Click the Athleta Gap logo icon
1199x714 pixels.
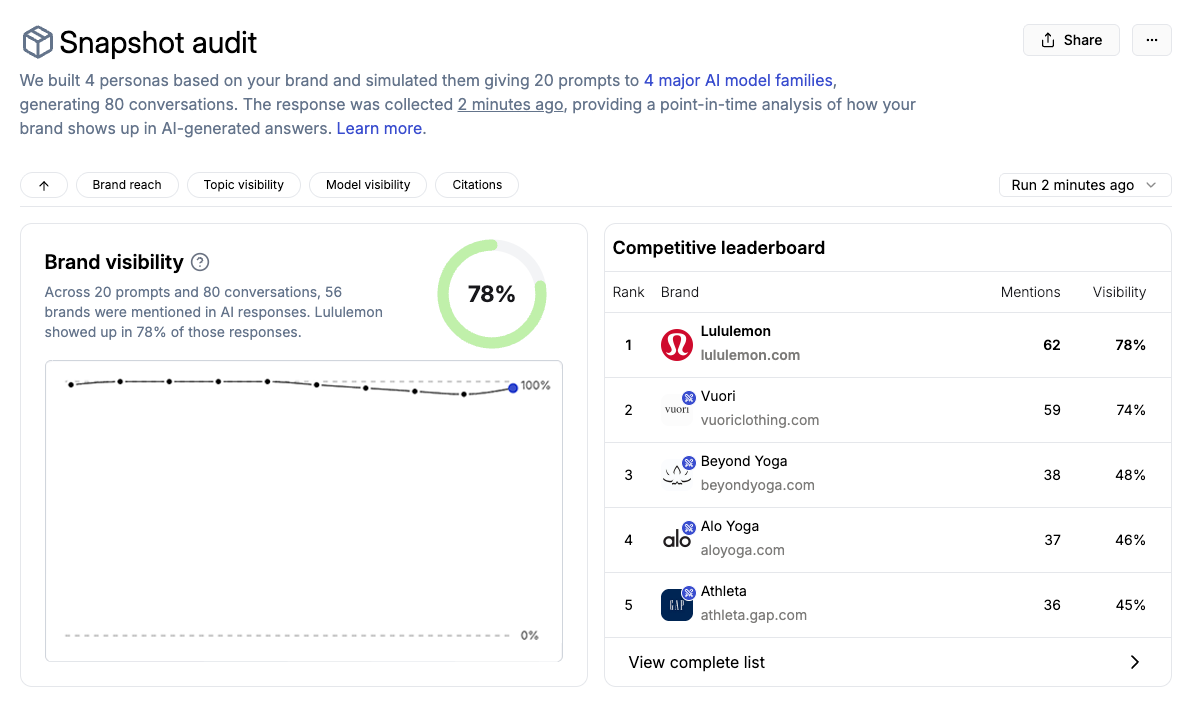(x=677, y=605)
